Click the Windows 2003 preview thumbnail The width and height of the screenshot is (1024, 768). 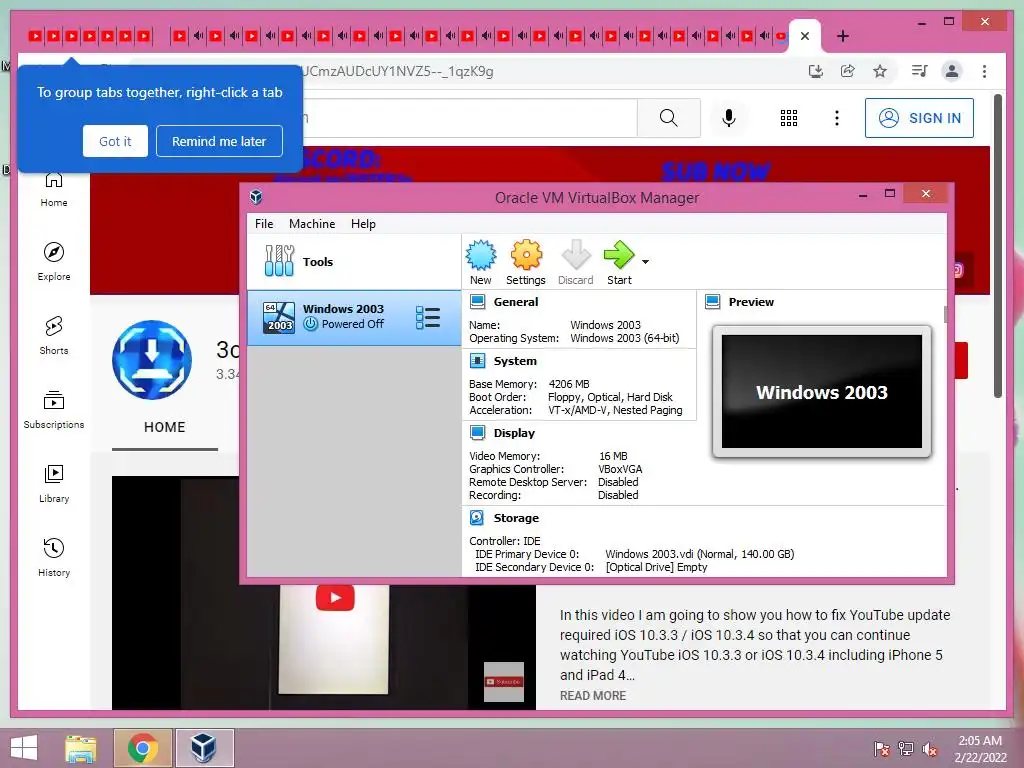[x=822, y=391]
